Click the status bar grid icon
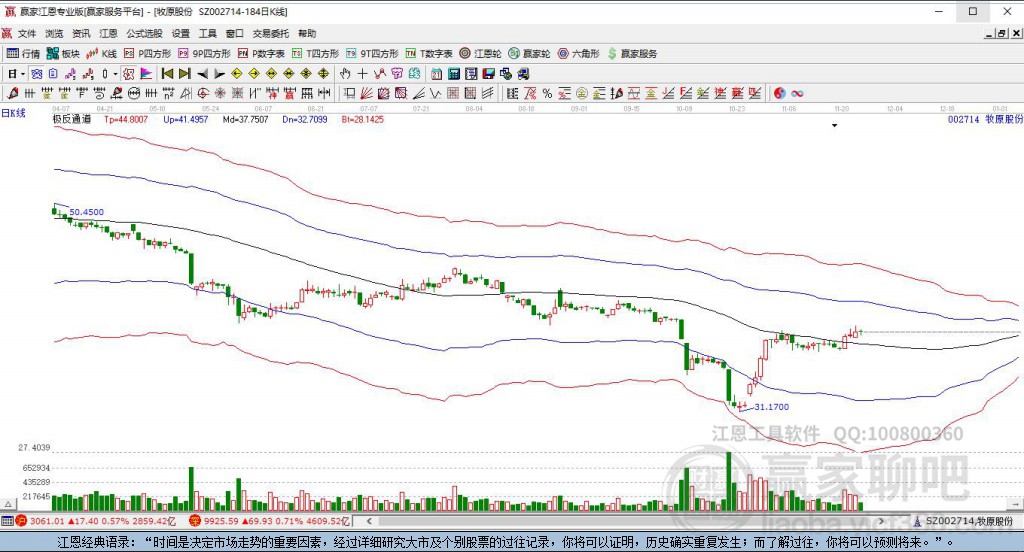The width and height of the screenshot is (1024, 552). [7, 521]
